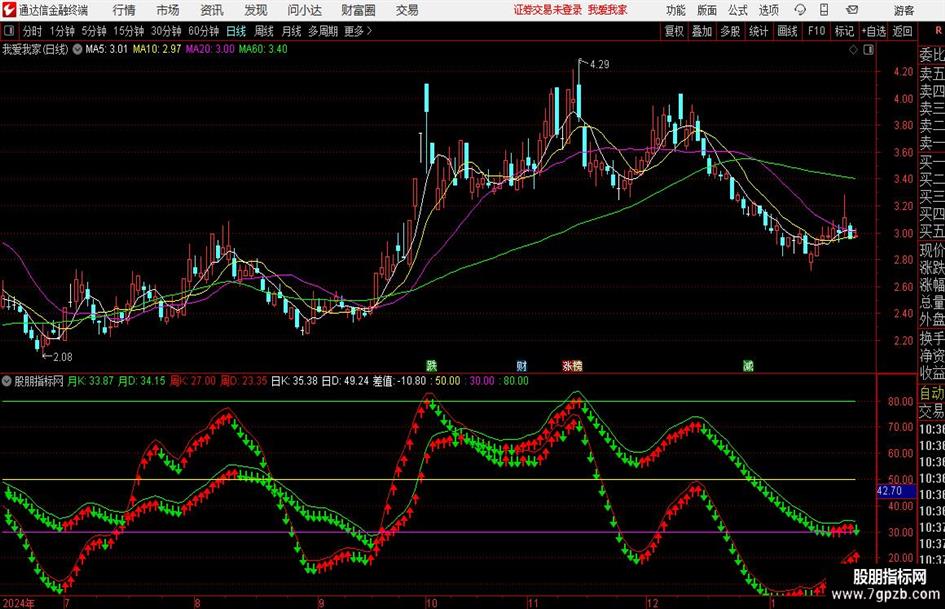The image size is (945, 609).
Task: Click the 游客 guest account label
Action: pyautogui.click(x=904, y=10)
